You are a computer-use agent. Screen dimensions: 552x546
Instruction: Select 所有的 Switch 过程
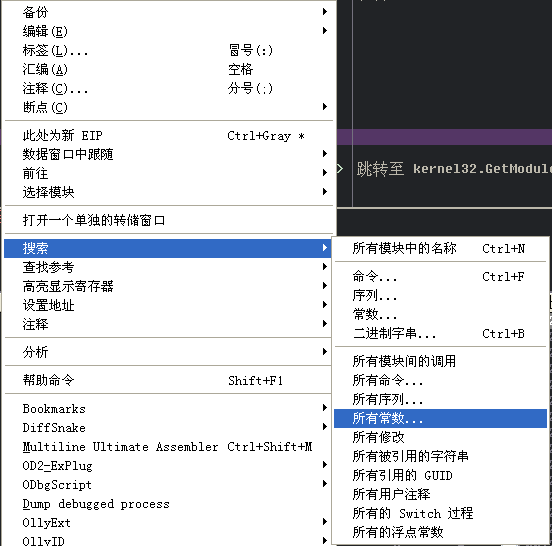pyautogui.click(x=440, y=513)
